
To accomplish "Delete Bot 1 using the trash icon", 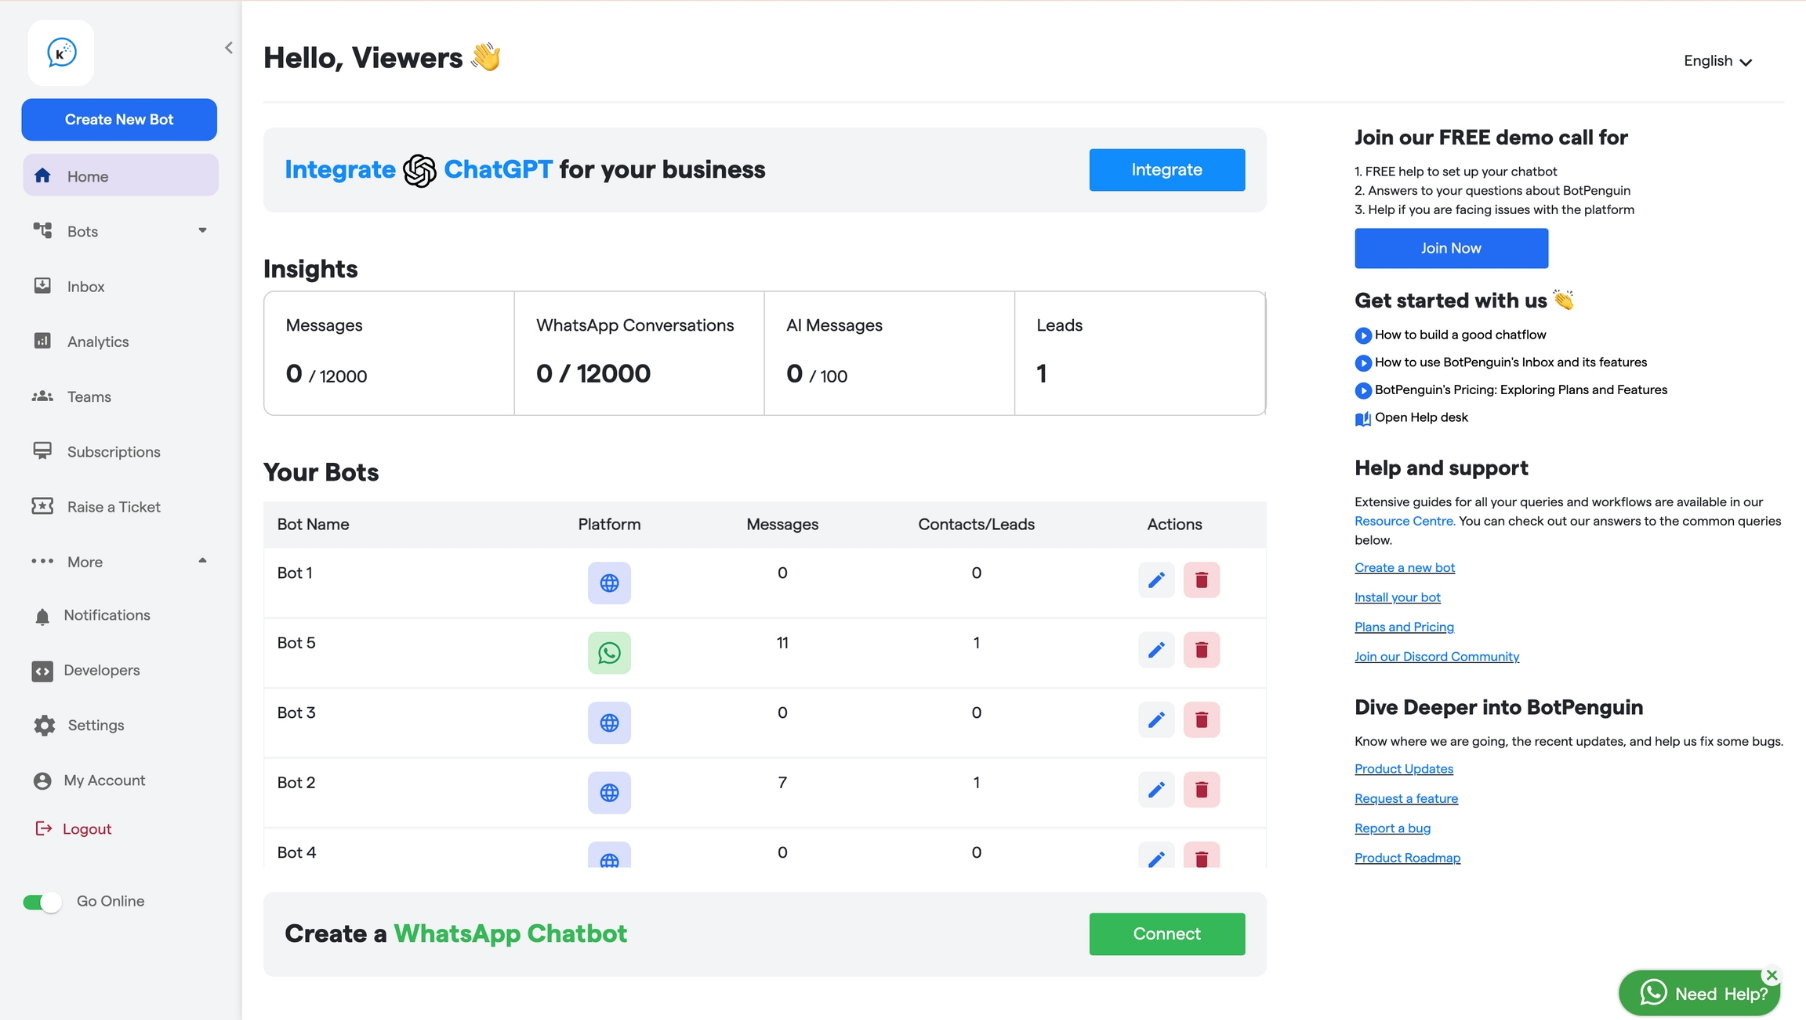I will tap(1202, 580).
